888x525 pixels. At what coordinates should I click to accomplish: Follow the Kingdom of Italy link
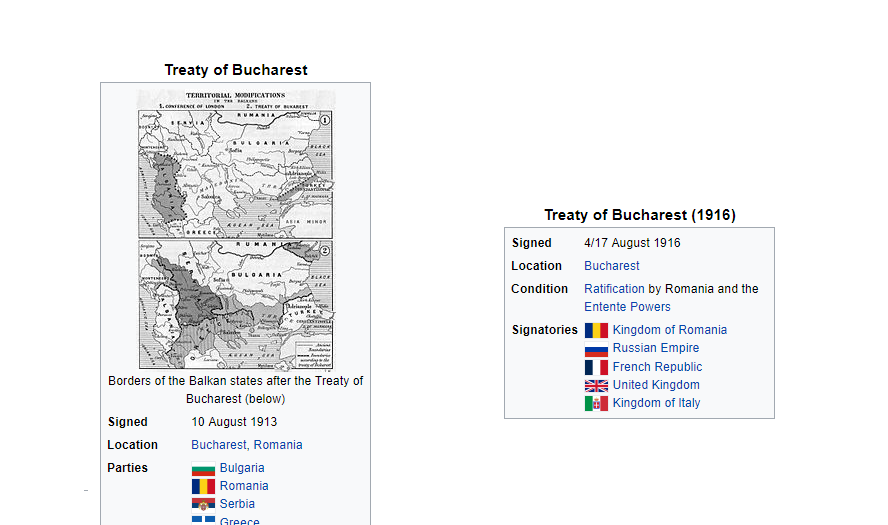tap(656, 403)
